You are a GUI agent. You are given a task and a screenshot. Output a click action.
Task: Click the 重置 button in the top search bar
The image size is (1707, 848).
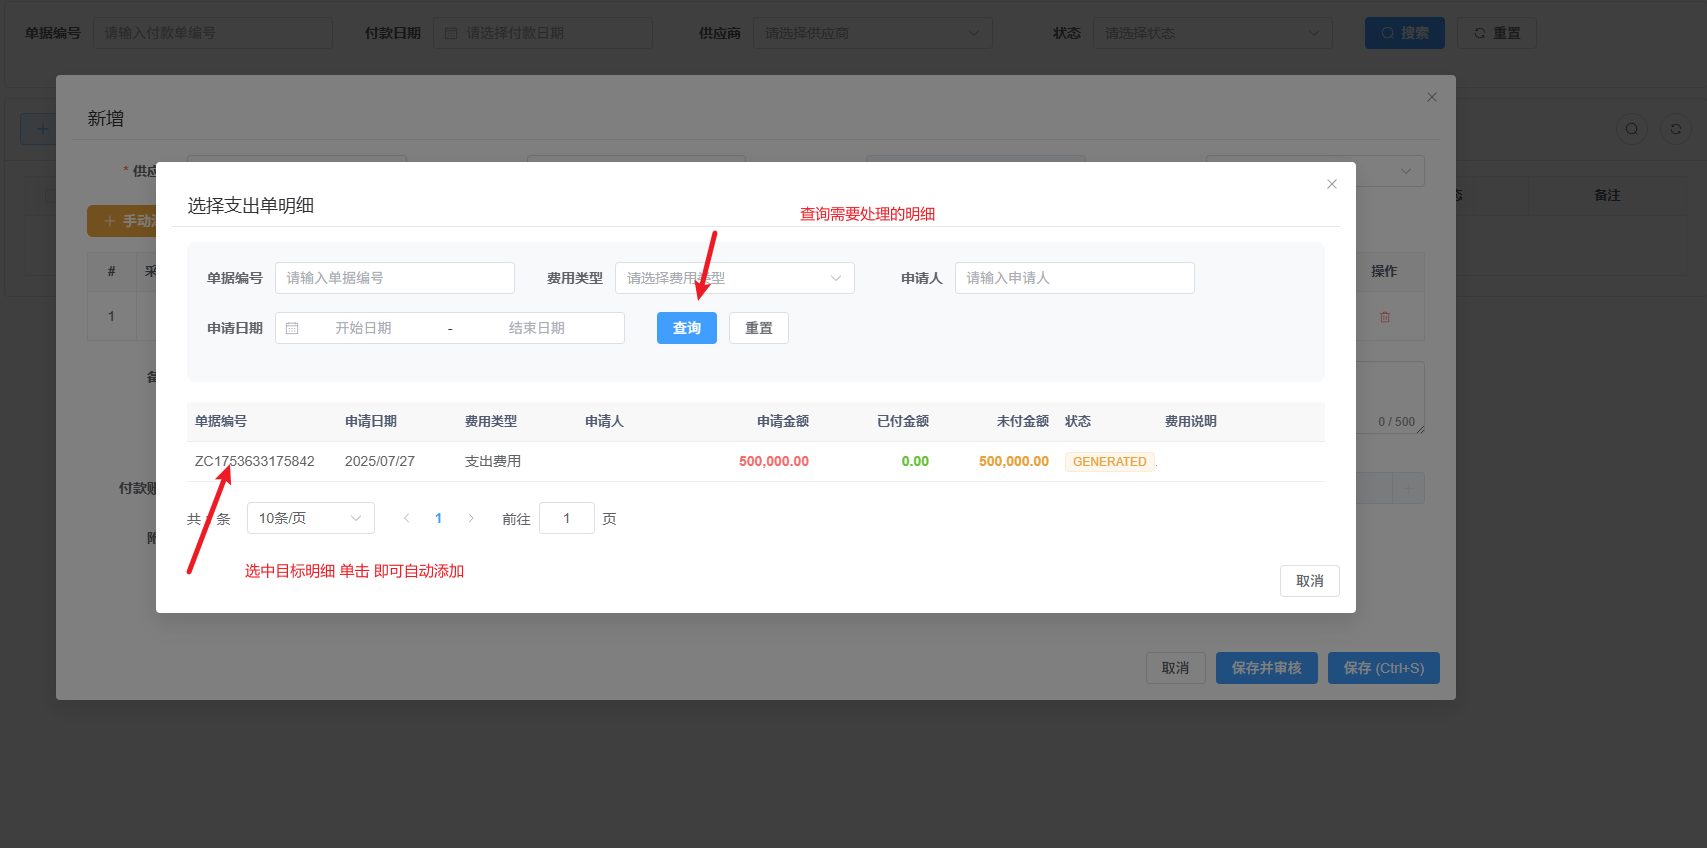pyautogui.click(x=1496, y=33)
